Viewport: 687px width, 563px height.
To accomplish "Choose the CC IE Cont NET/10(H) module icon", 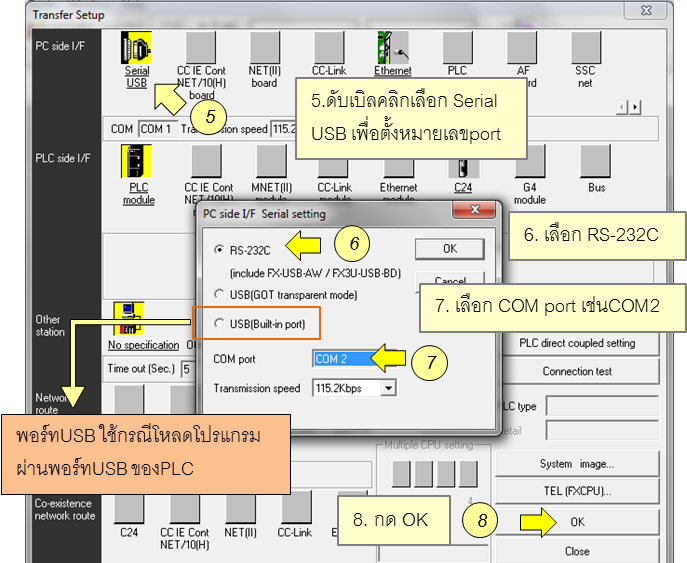I will [x=206, y=161].
